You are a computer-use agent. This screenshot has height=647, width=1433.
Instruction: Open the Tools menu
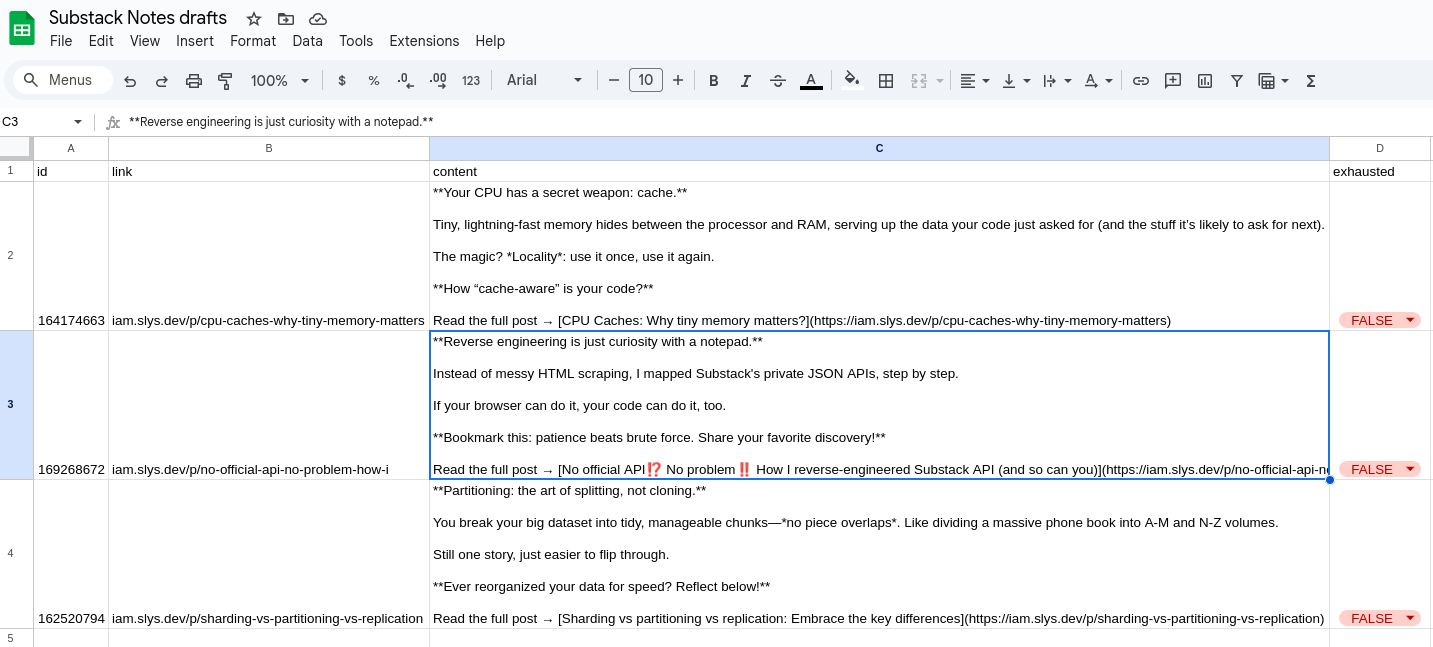356,41
